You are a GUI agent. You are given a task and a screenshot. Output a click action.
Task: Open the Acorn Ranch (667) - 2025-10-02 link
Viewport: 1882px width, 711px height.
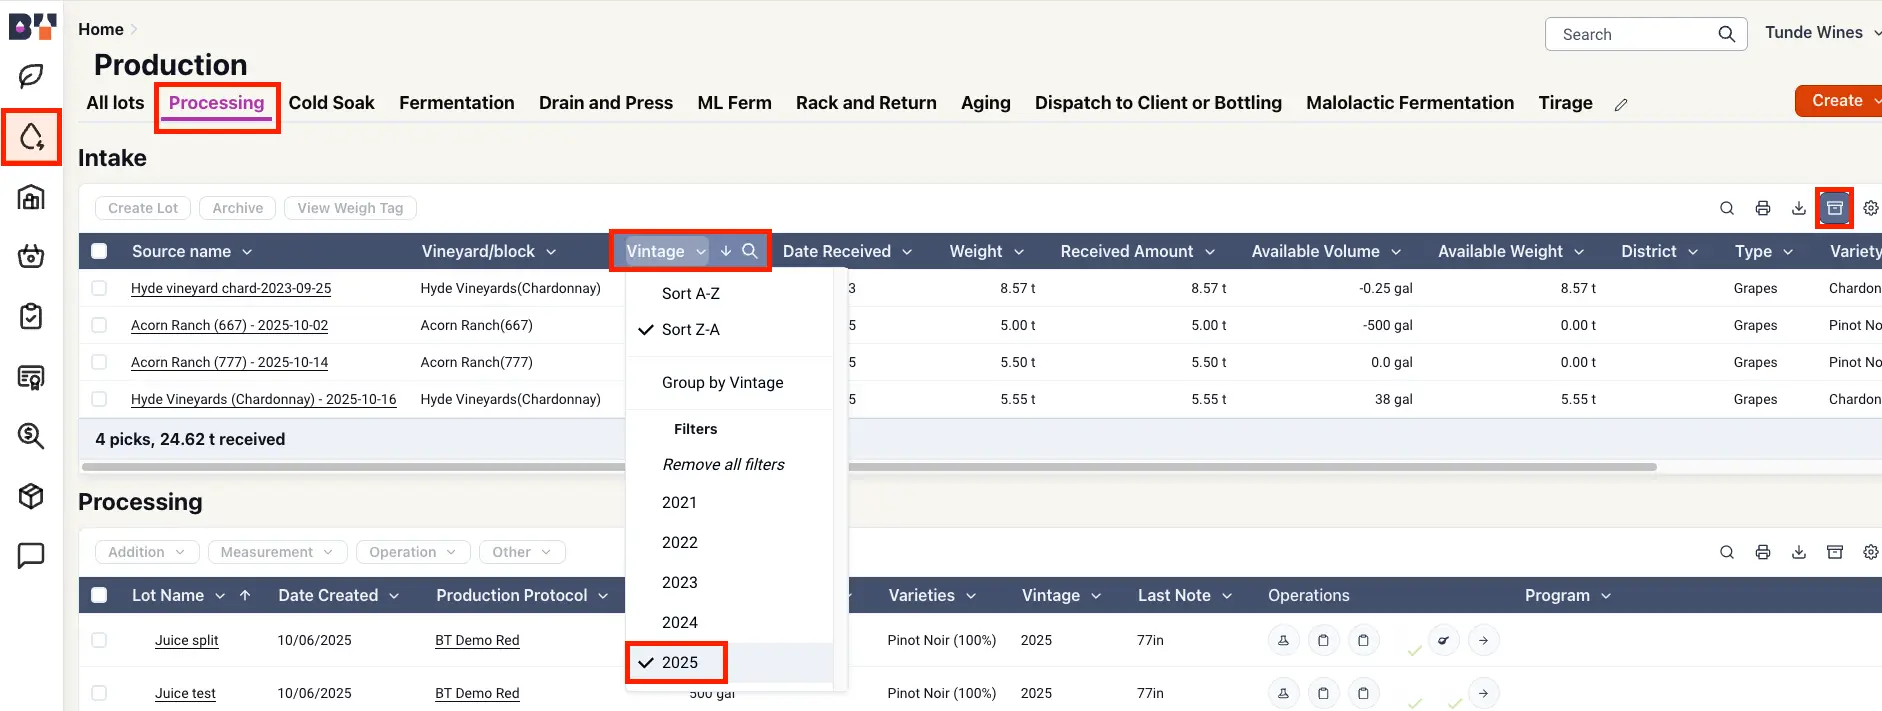[229, 325]
